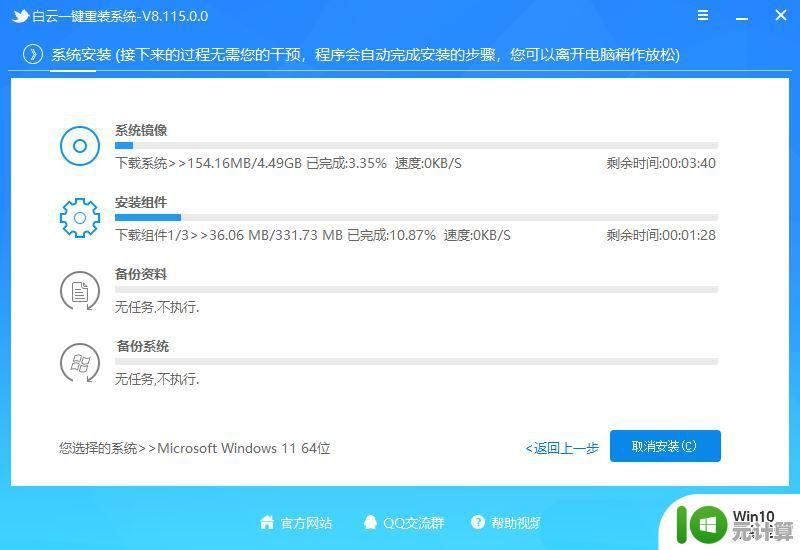This screenshot has width=800, height=550.
Task: Click the QQ penguin icon
Action: click(x=370, y=522)
